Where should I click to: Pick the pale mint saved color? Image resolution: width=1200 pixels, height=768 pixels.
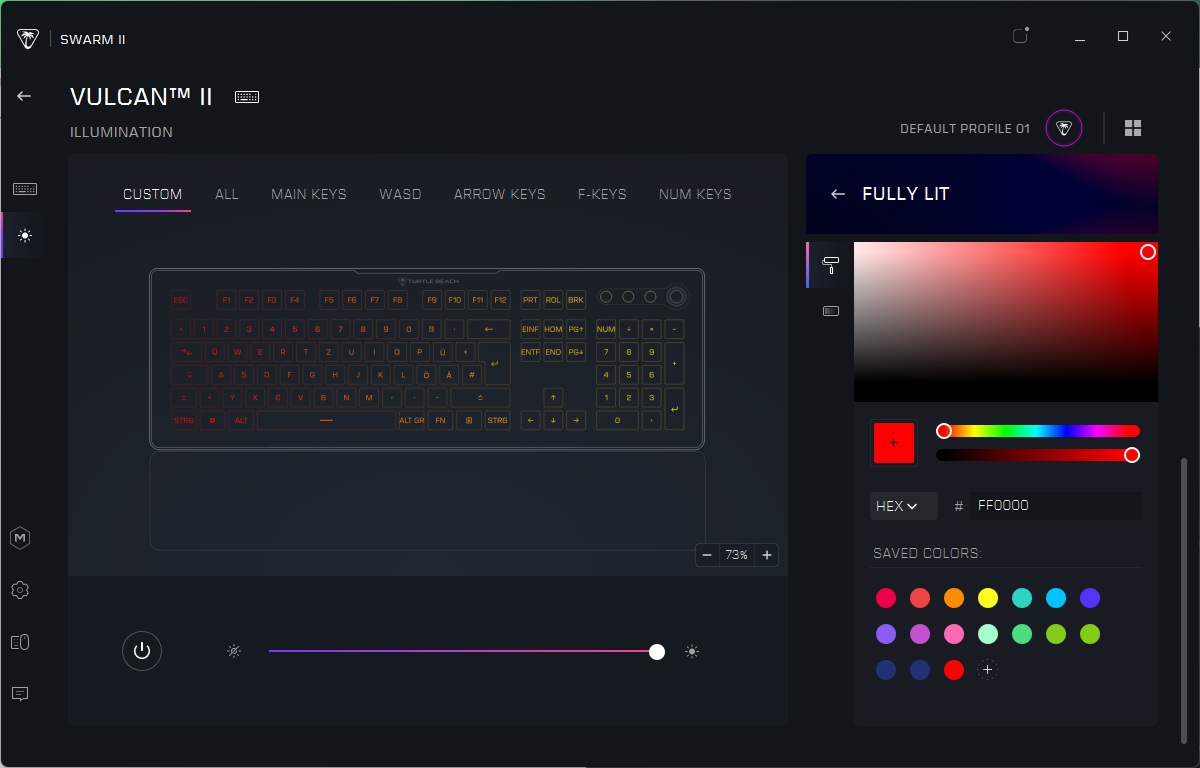pos(988,634)
